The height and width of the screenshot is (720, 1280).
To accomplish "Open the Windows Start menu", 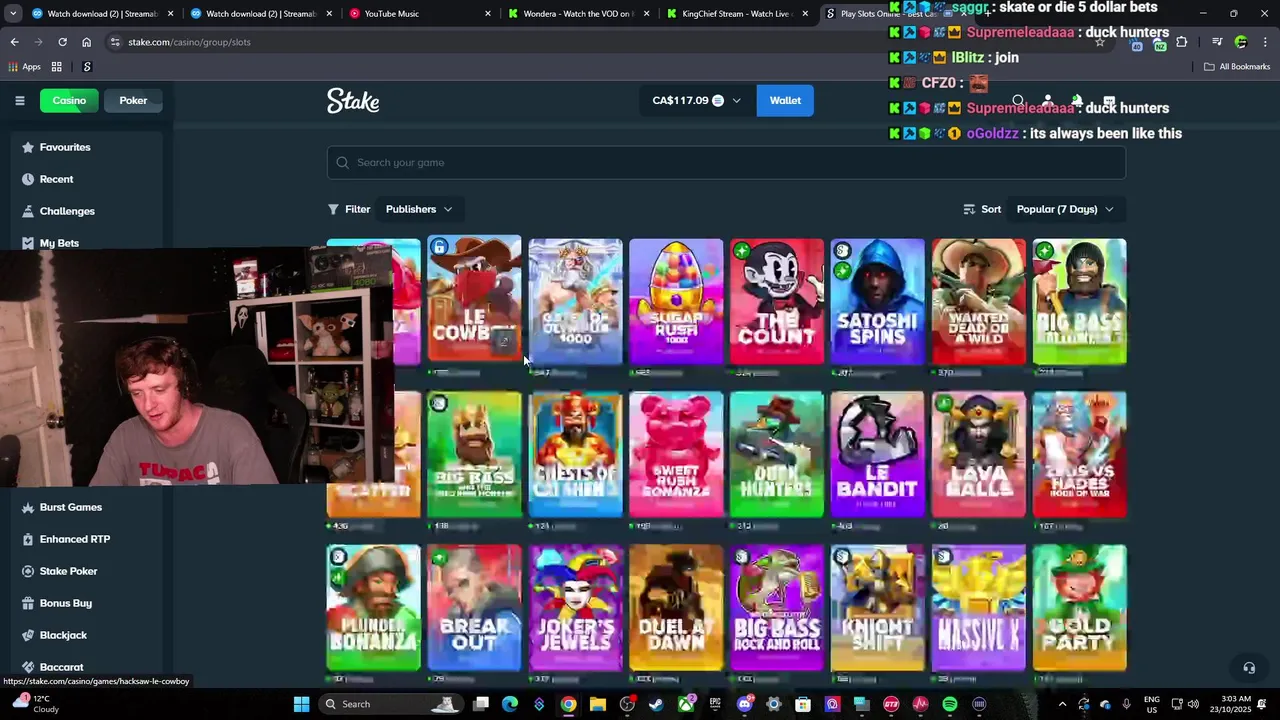I will click(301, 704).
